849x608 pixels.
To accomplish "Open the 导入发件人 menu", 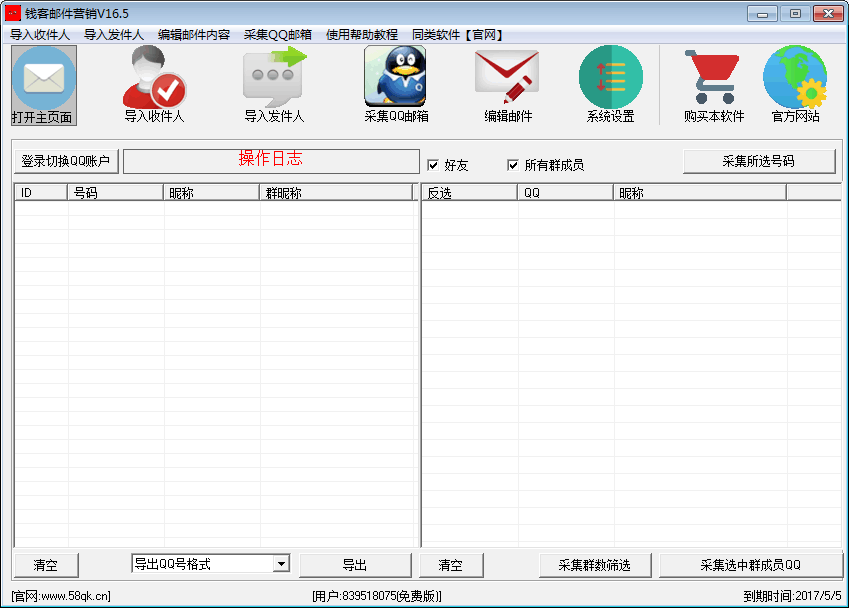I will coord(114,35).
